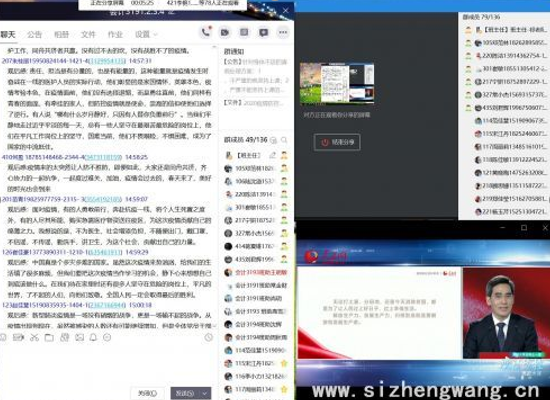Click presenter video in bottom-right player window
The image size is (550, 400).
506,313
